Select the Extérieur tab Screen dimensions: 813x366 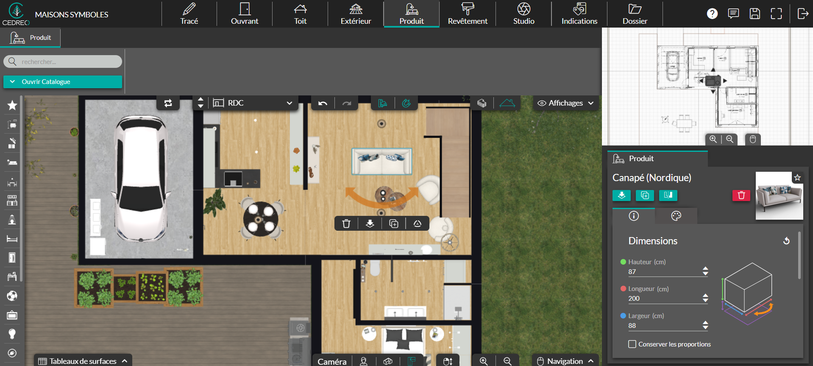(x=356, y=13)
